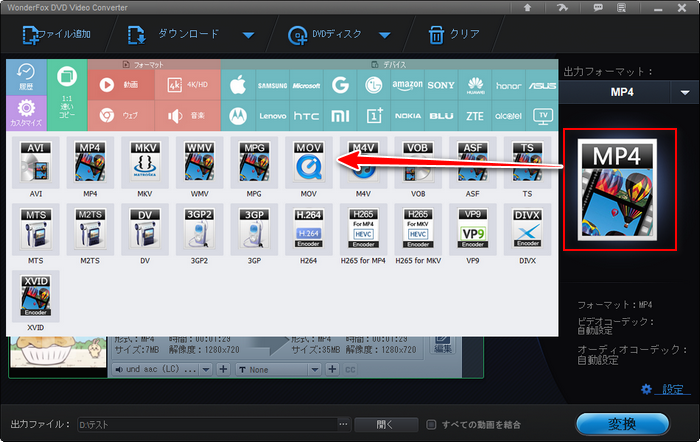The width and height of the screenshot is (700, 442).
Task: Expand the output format MP4 dropdown
Action: point(684,92)
